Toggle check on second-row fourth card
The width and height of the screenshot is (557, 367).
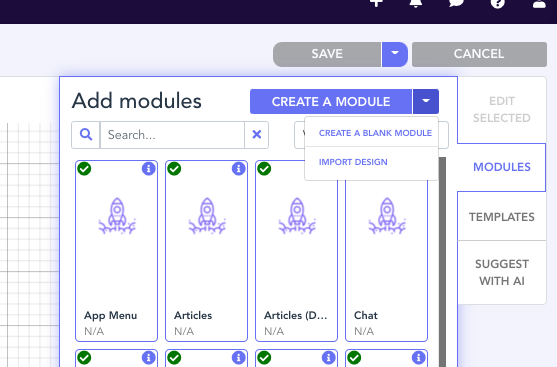coord(354,358)
